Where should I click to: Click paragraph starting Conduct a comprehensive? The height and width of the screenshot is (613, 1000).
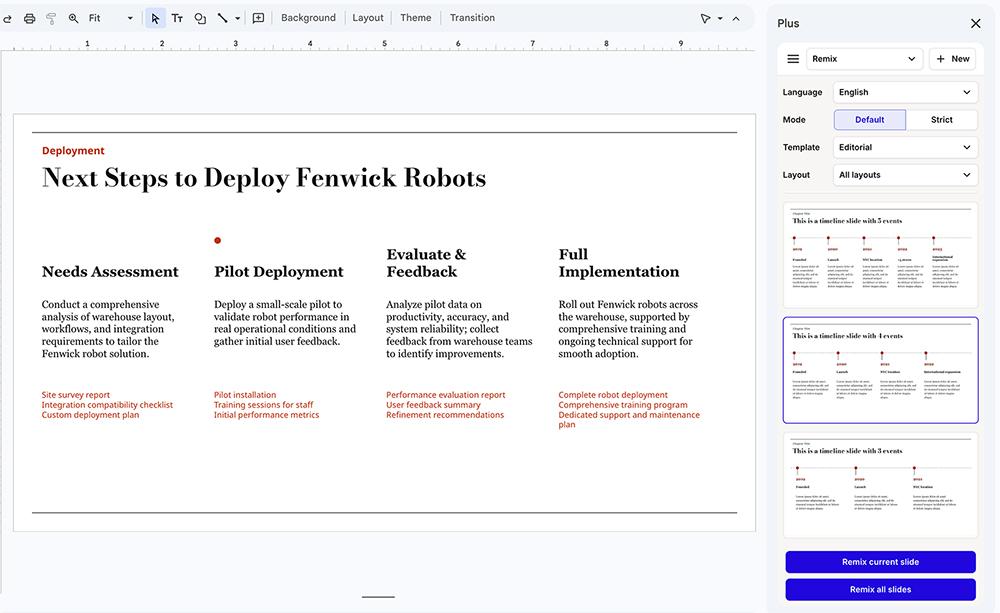point(108,329)
